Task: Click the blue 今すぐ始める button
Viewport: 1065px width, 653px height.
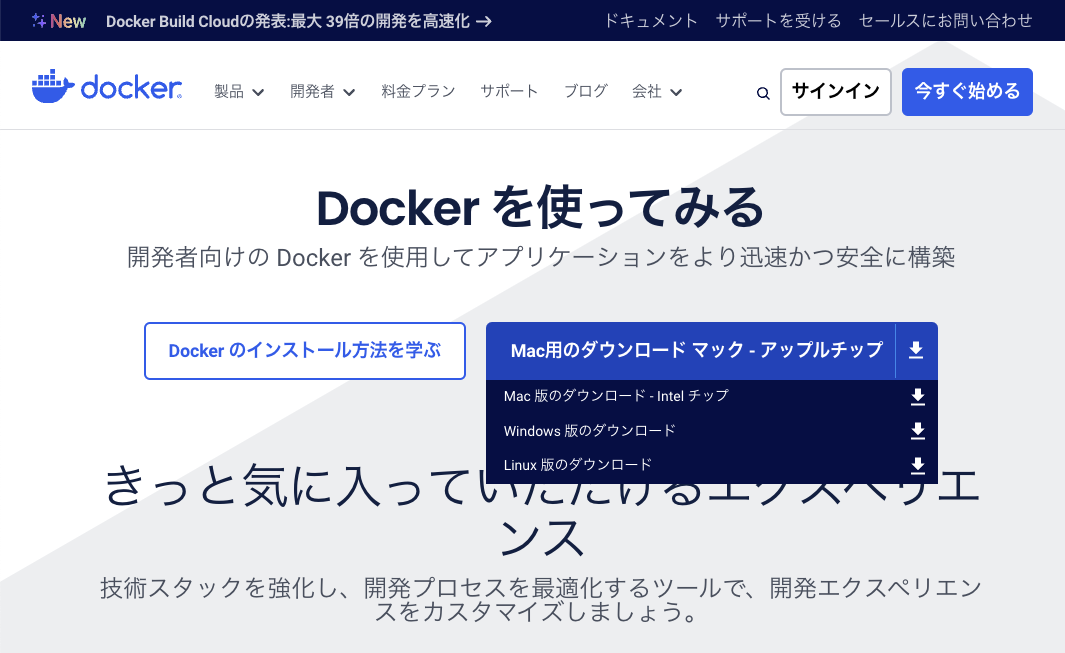Action: tap(966, 91)
